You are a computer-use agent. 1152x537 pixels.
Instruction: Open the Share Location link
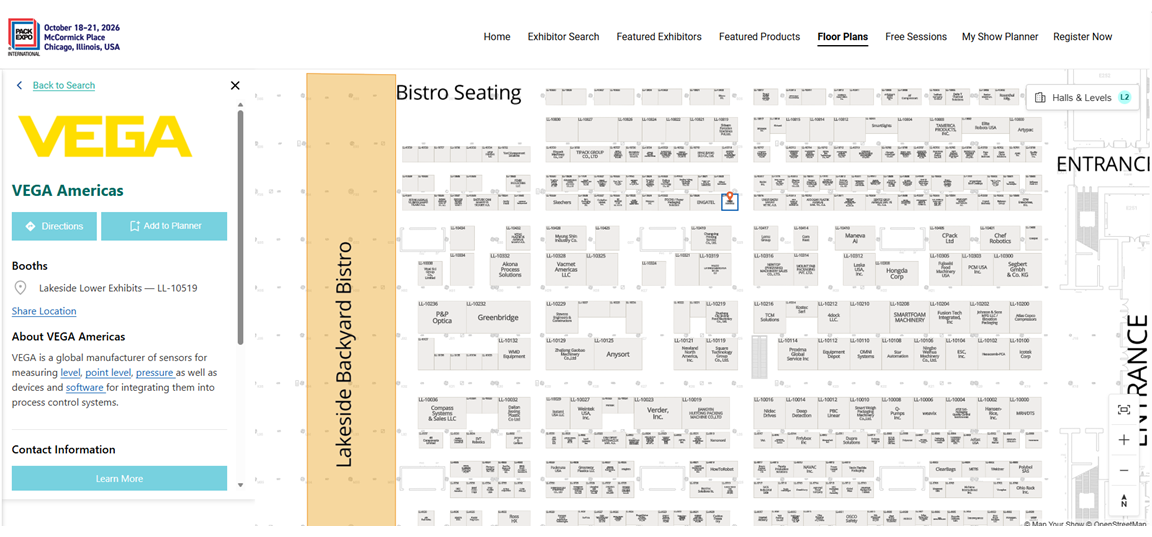point(44,311)
